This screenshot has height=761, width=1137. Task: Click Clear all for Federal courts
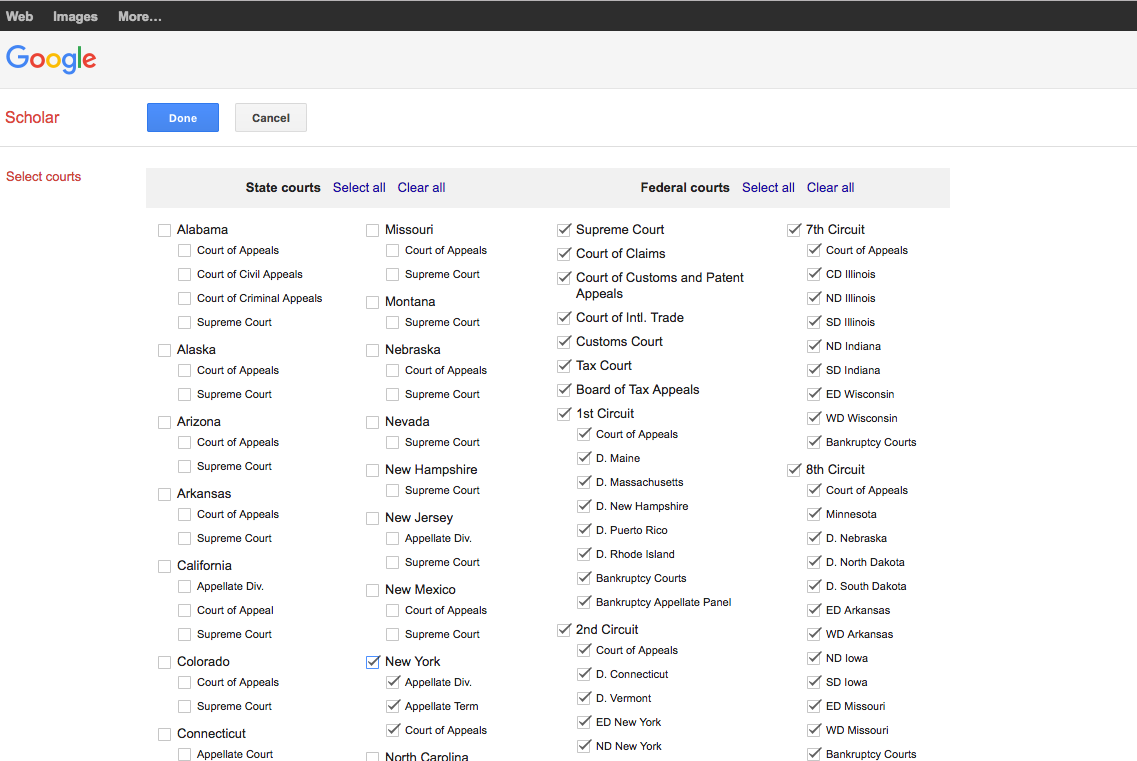pyautogui.click(x=830, y=187)
